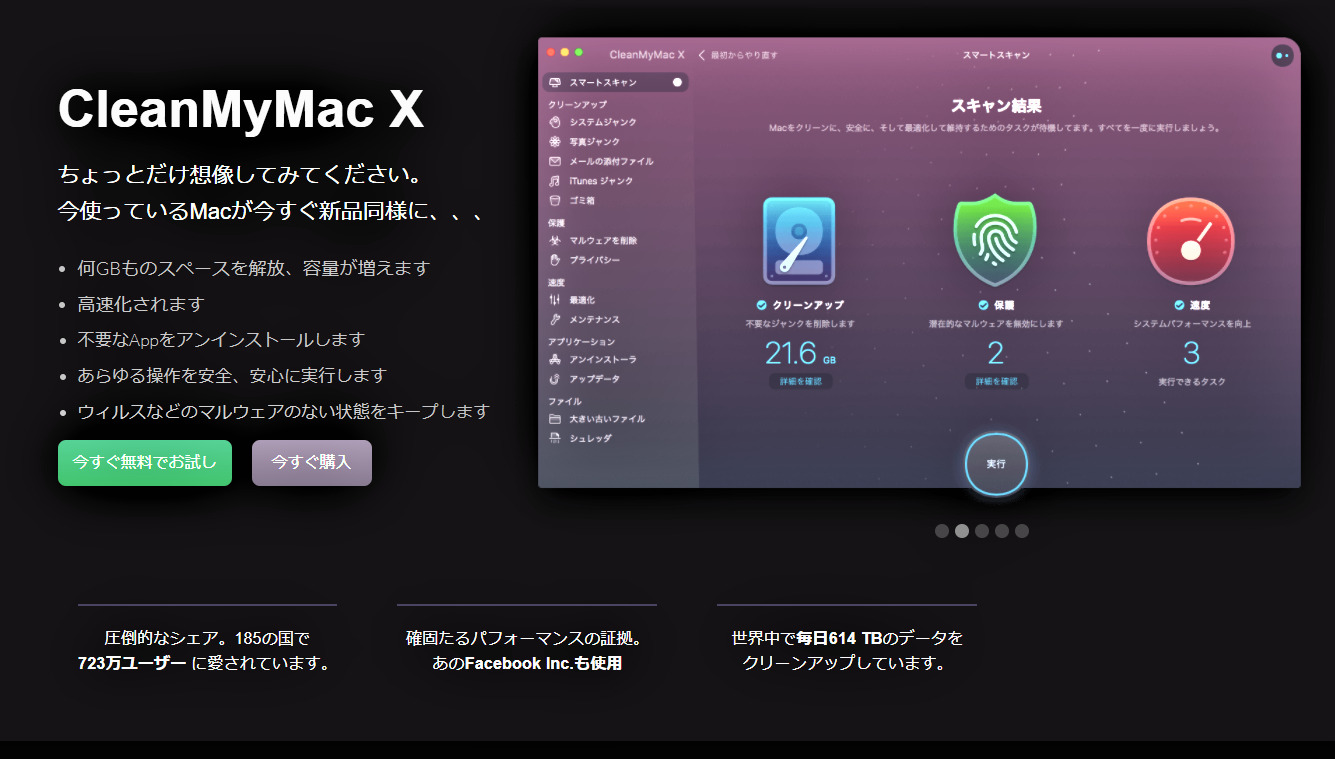Click the 高速化されます bullet
The height and width of the screenshot is (759, 1335).
pyautogui.click(x=141, y=304)
